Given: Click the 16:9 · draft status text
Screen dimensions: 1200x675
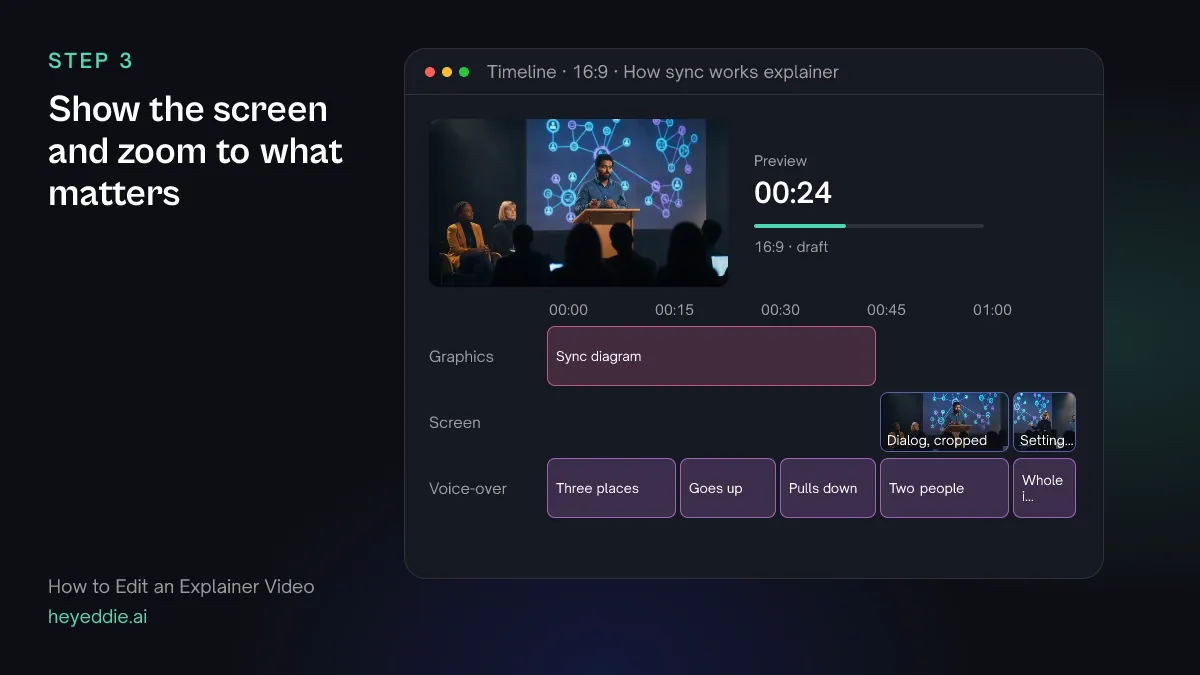Looking at the screenshot, I should click(x=791, y=246).
